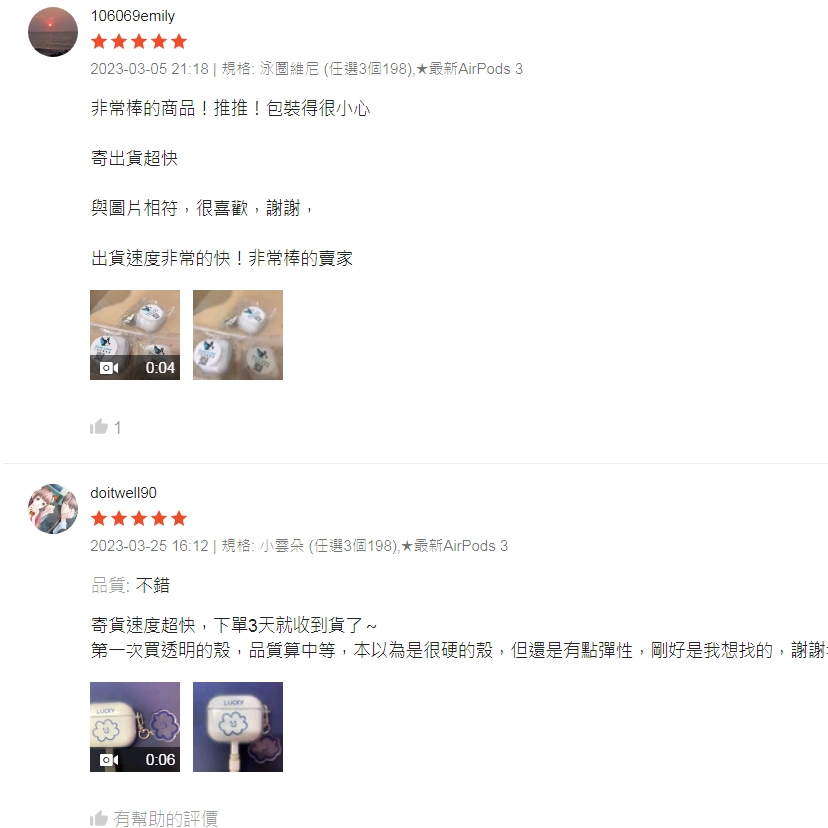Click the five-star rating under doitwell90

(139, 518)
